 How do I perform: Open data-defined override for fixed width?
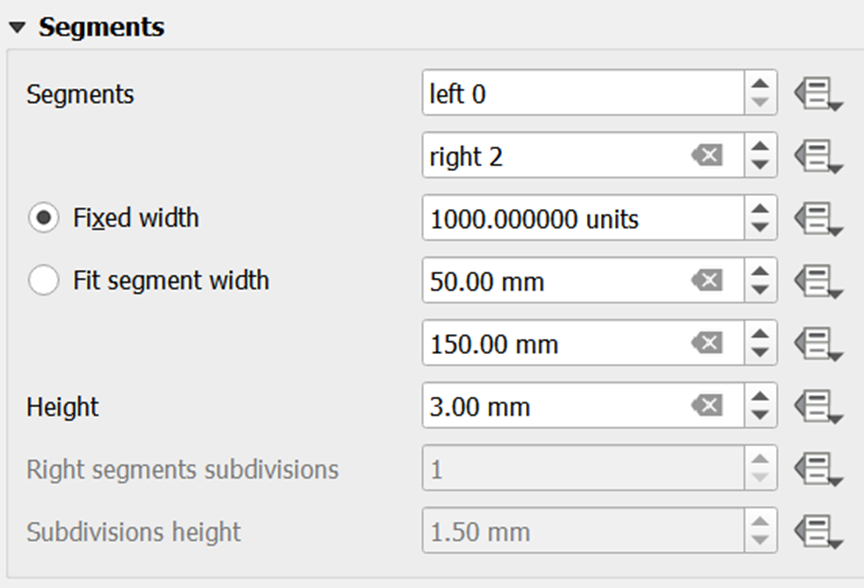coord(816,219)
